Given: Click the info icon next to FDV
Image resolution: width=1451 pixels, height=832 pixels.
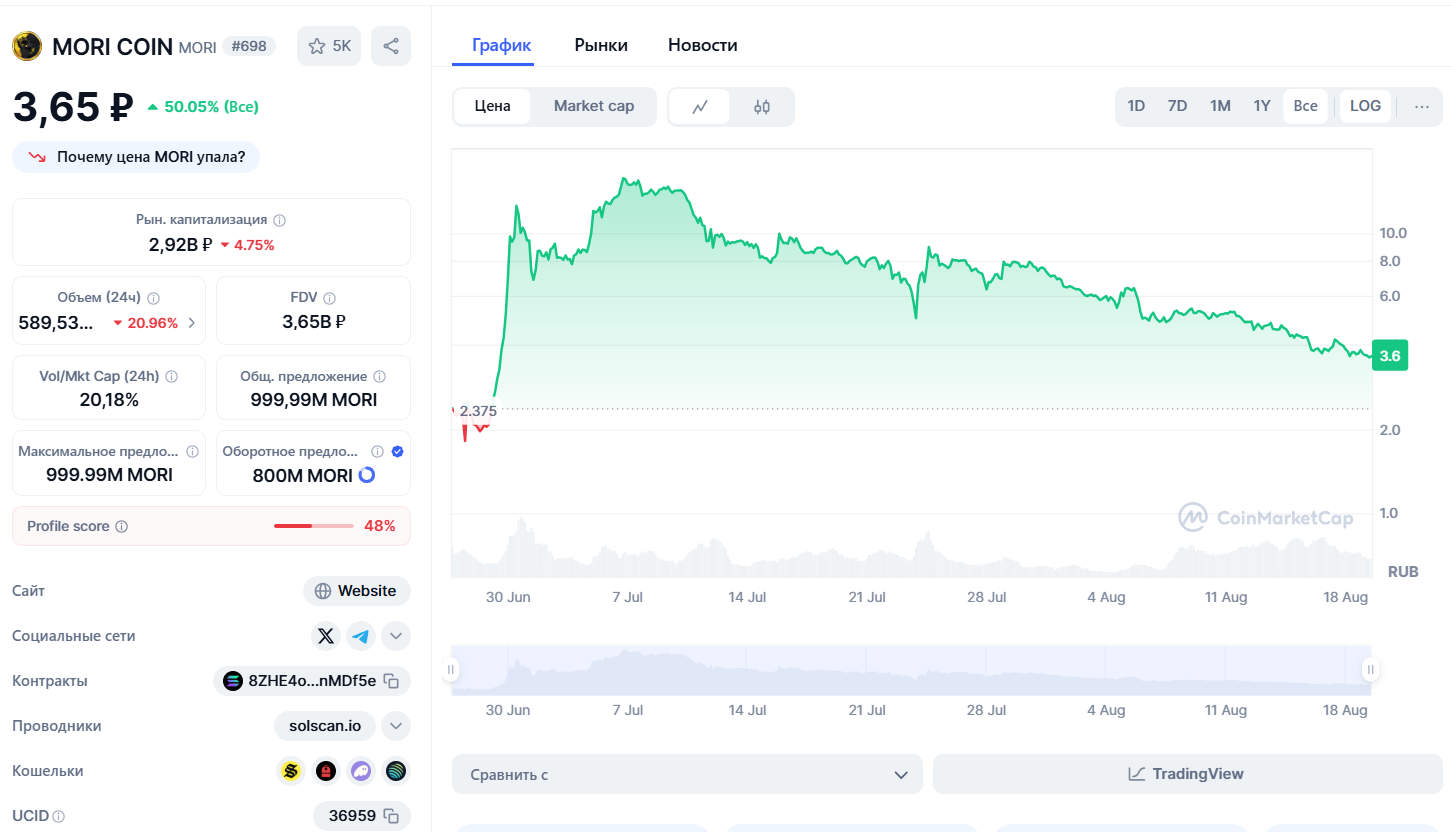Looking at the screenshot, I should click(x=330, y=298).
